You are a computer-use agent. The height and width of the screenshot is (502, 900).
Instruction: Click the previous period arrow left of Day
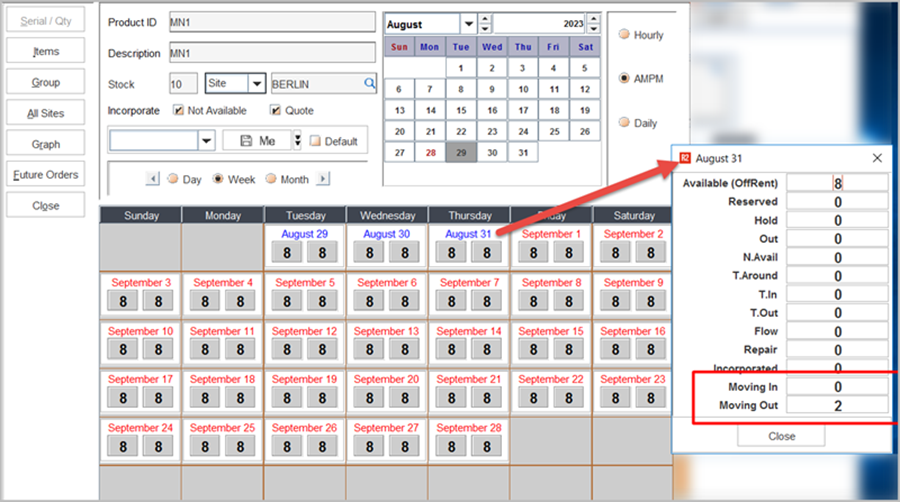pyautogui.click(x=153, y=179)
